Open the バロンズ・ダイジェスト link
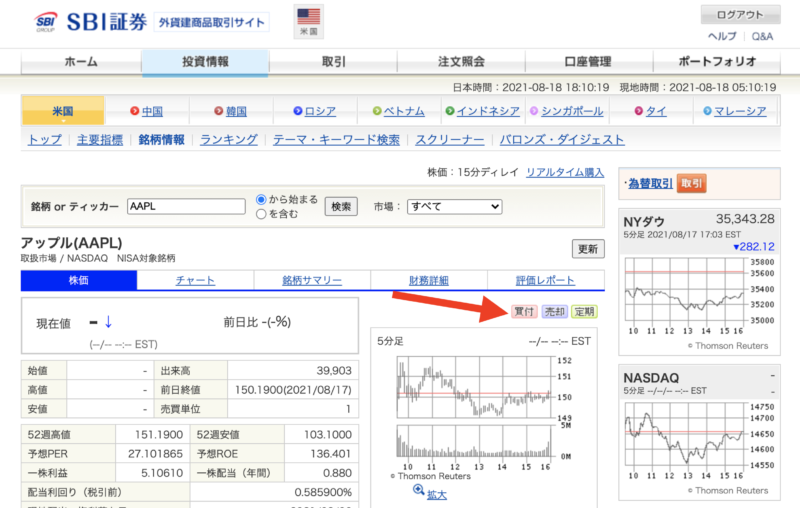The image size is (800, 508). [x=562, y=140]
